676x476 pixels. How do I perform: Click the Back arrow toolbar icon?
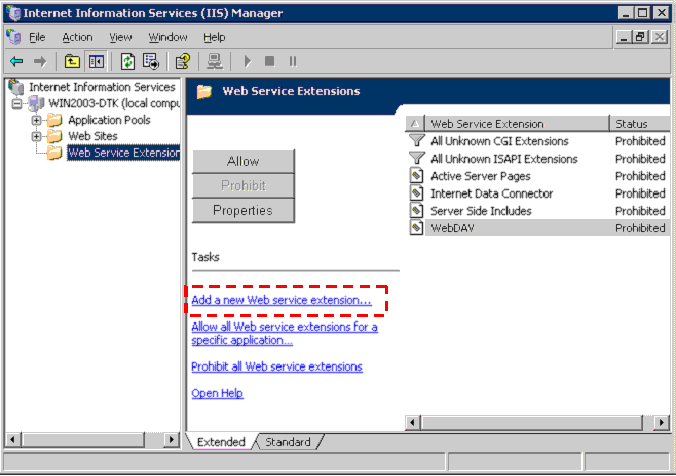(x=14, y=61)
